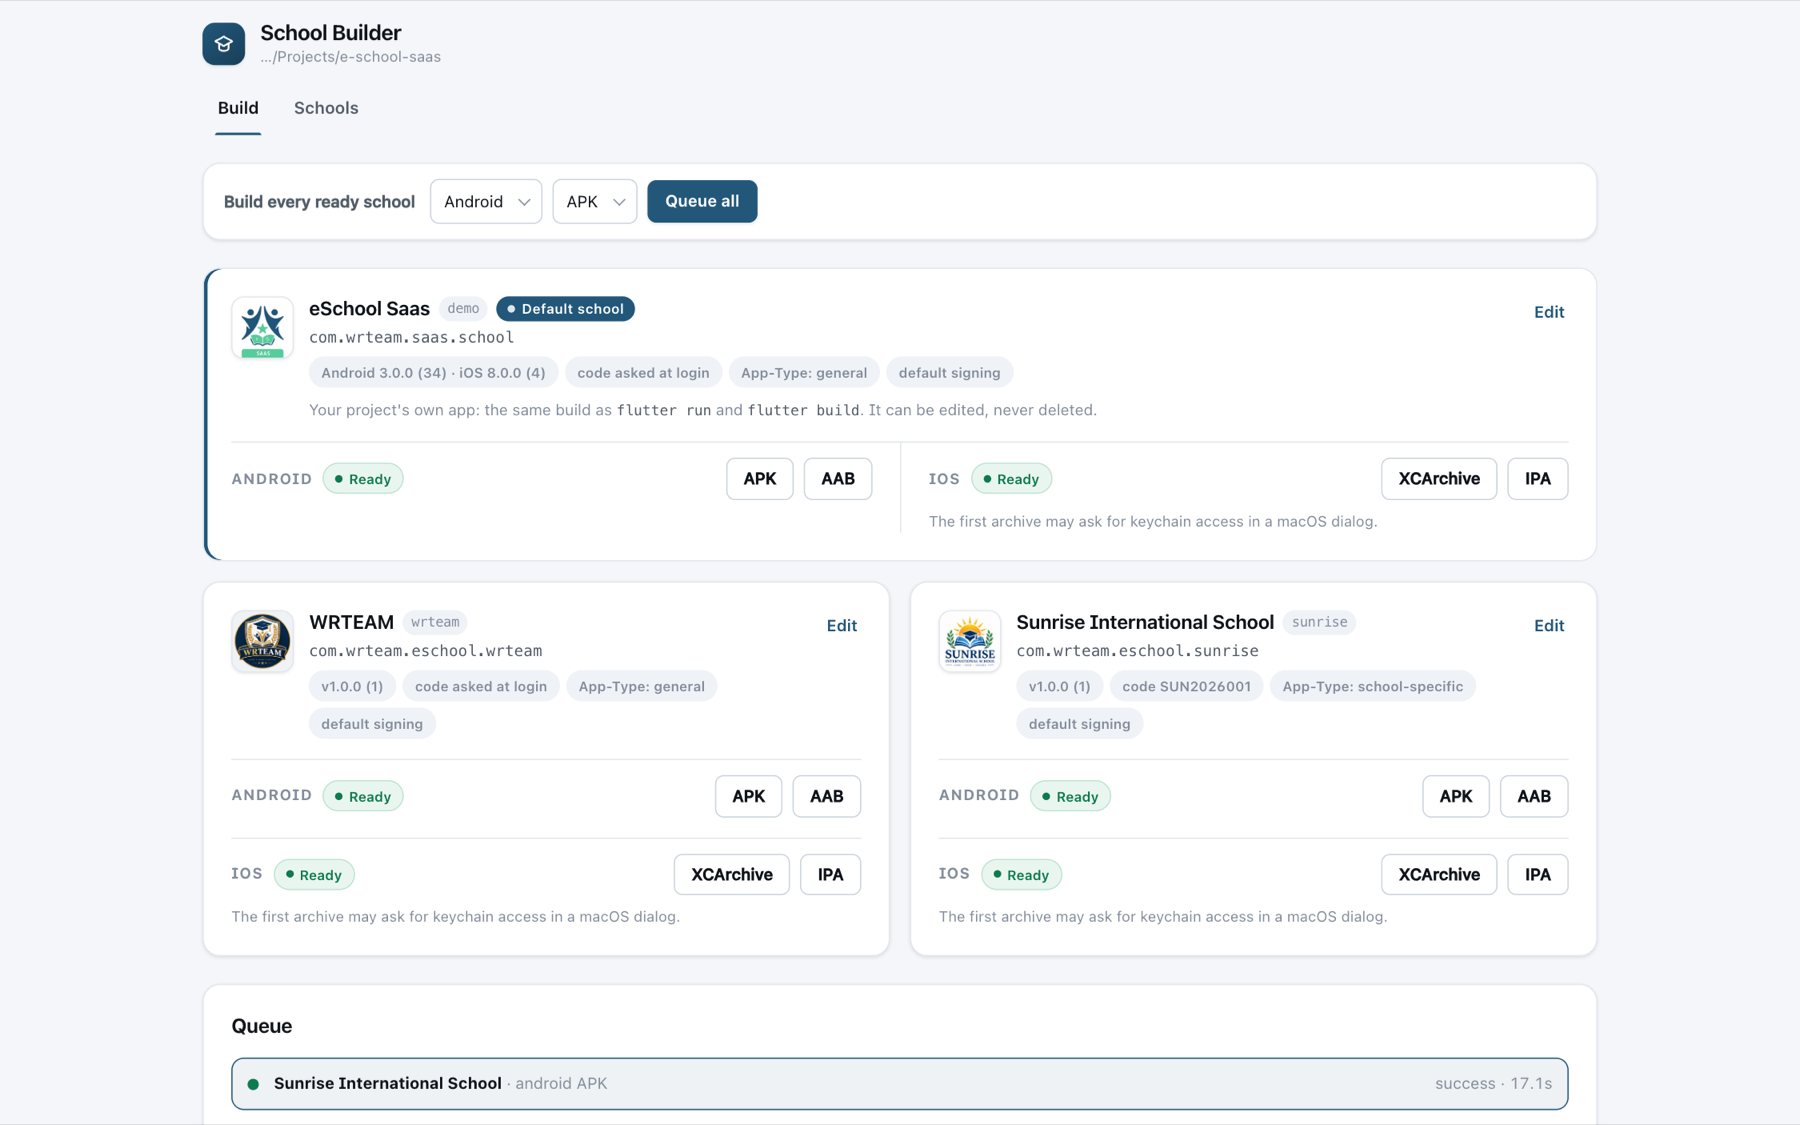Click the School Builder graduation cap logo
1800x1125 pixels.
223,44
